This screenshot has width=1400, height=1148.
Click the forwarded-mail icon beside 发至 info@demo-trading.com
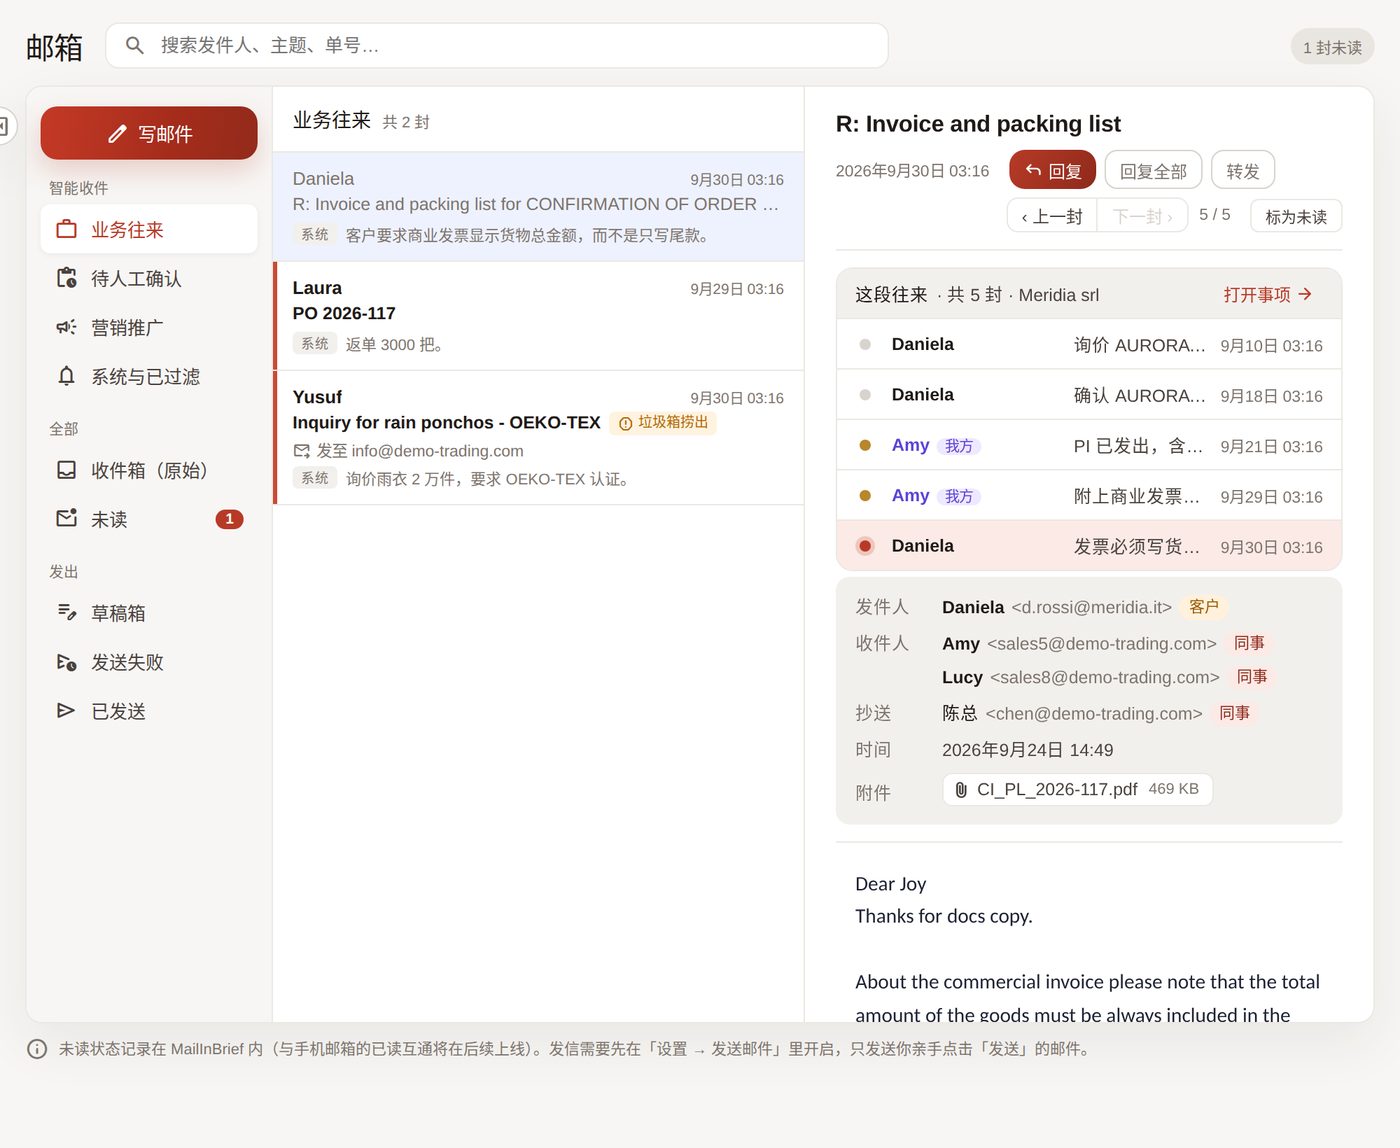pos(302,451)
